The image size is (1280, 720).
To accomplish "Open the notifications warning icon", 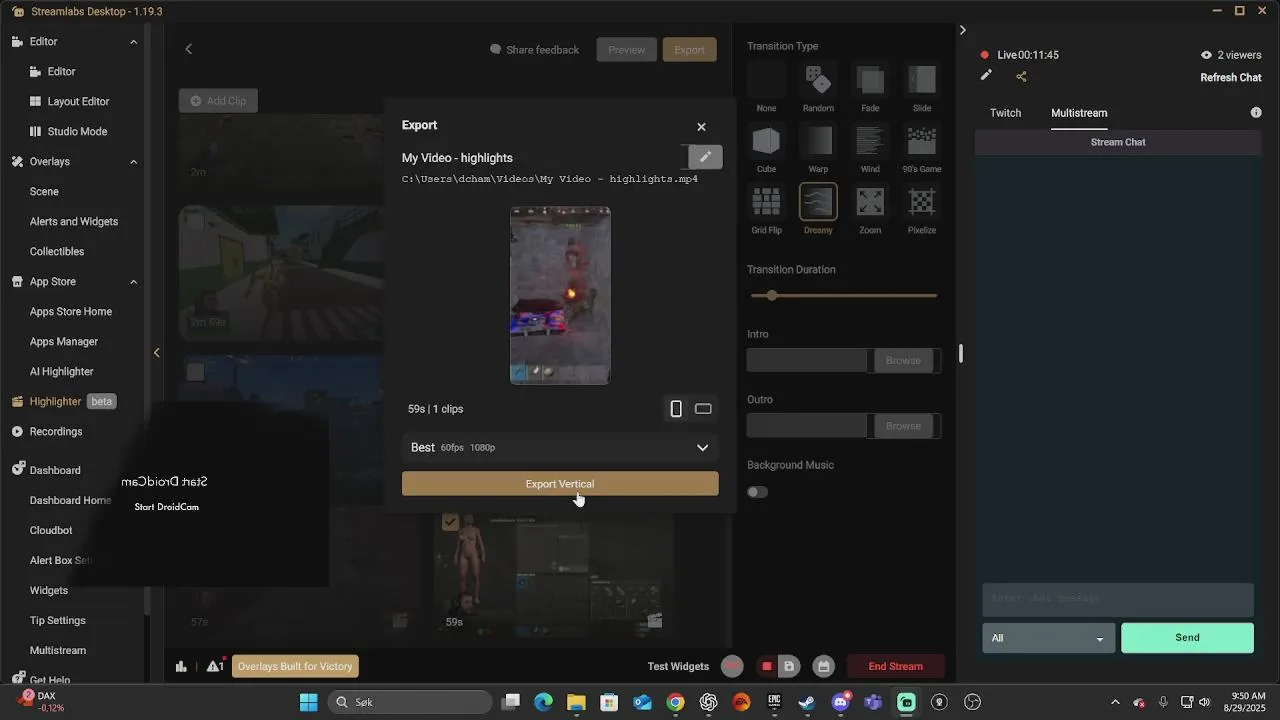I will (x=214, y=666).
